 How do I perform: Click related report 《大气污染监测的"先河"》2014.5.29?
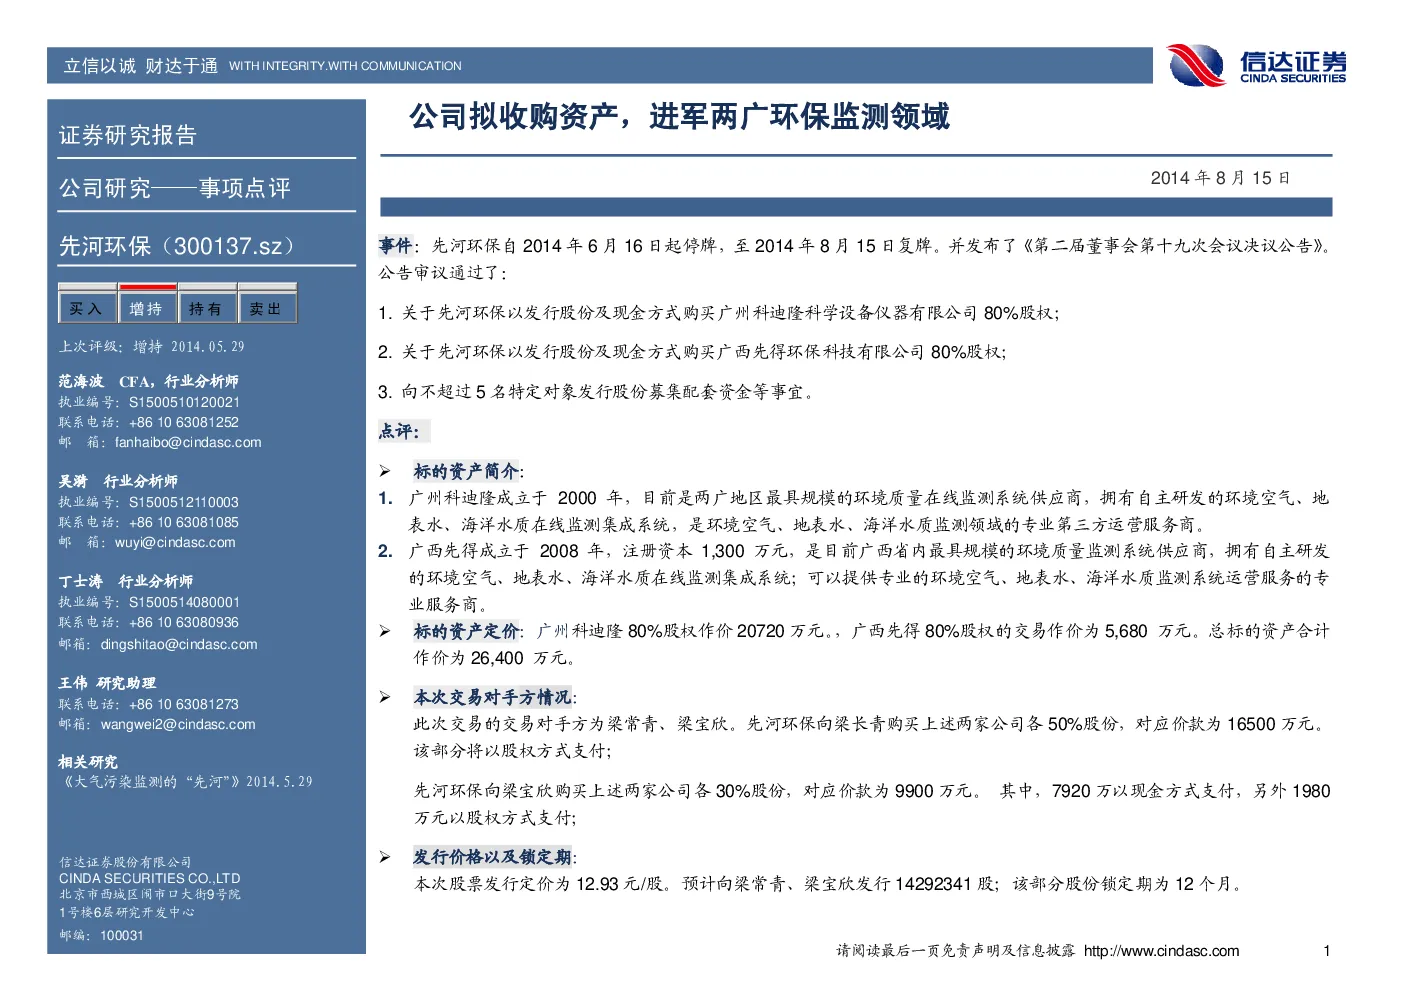tap(185, 781)
